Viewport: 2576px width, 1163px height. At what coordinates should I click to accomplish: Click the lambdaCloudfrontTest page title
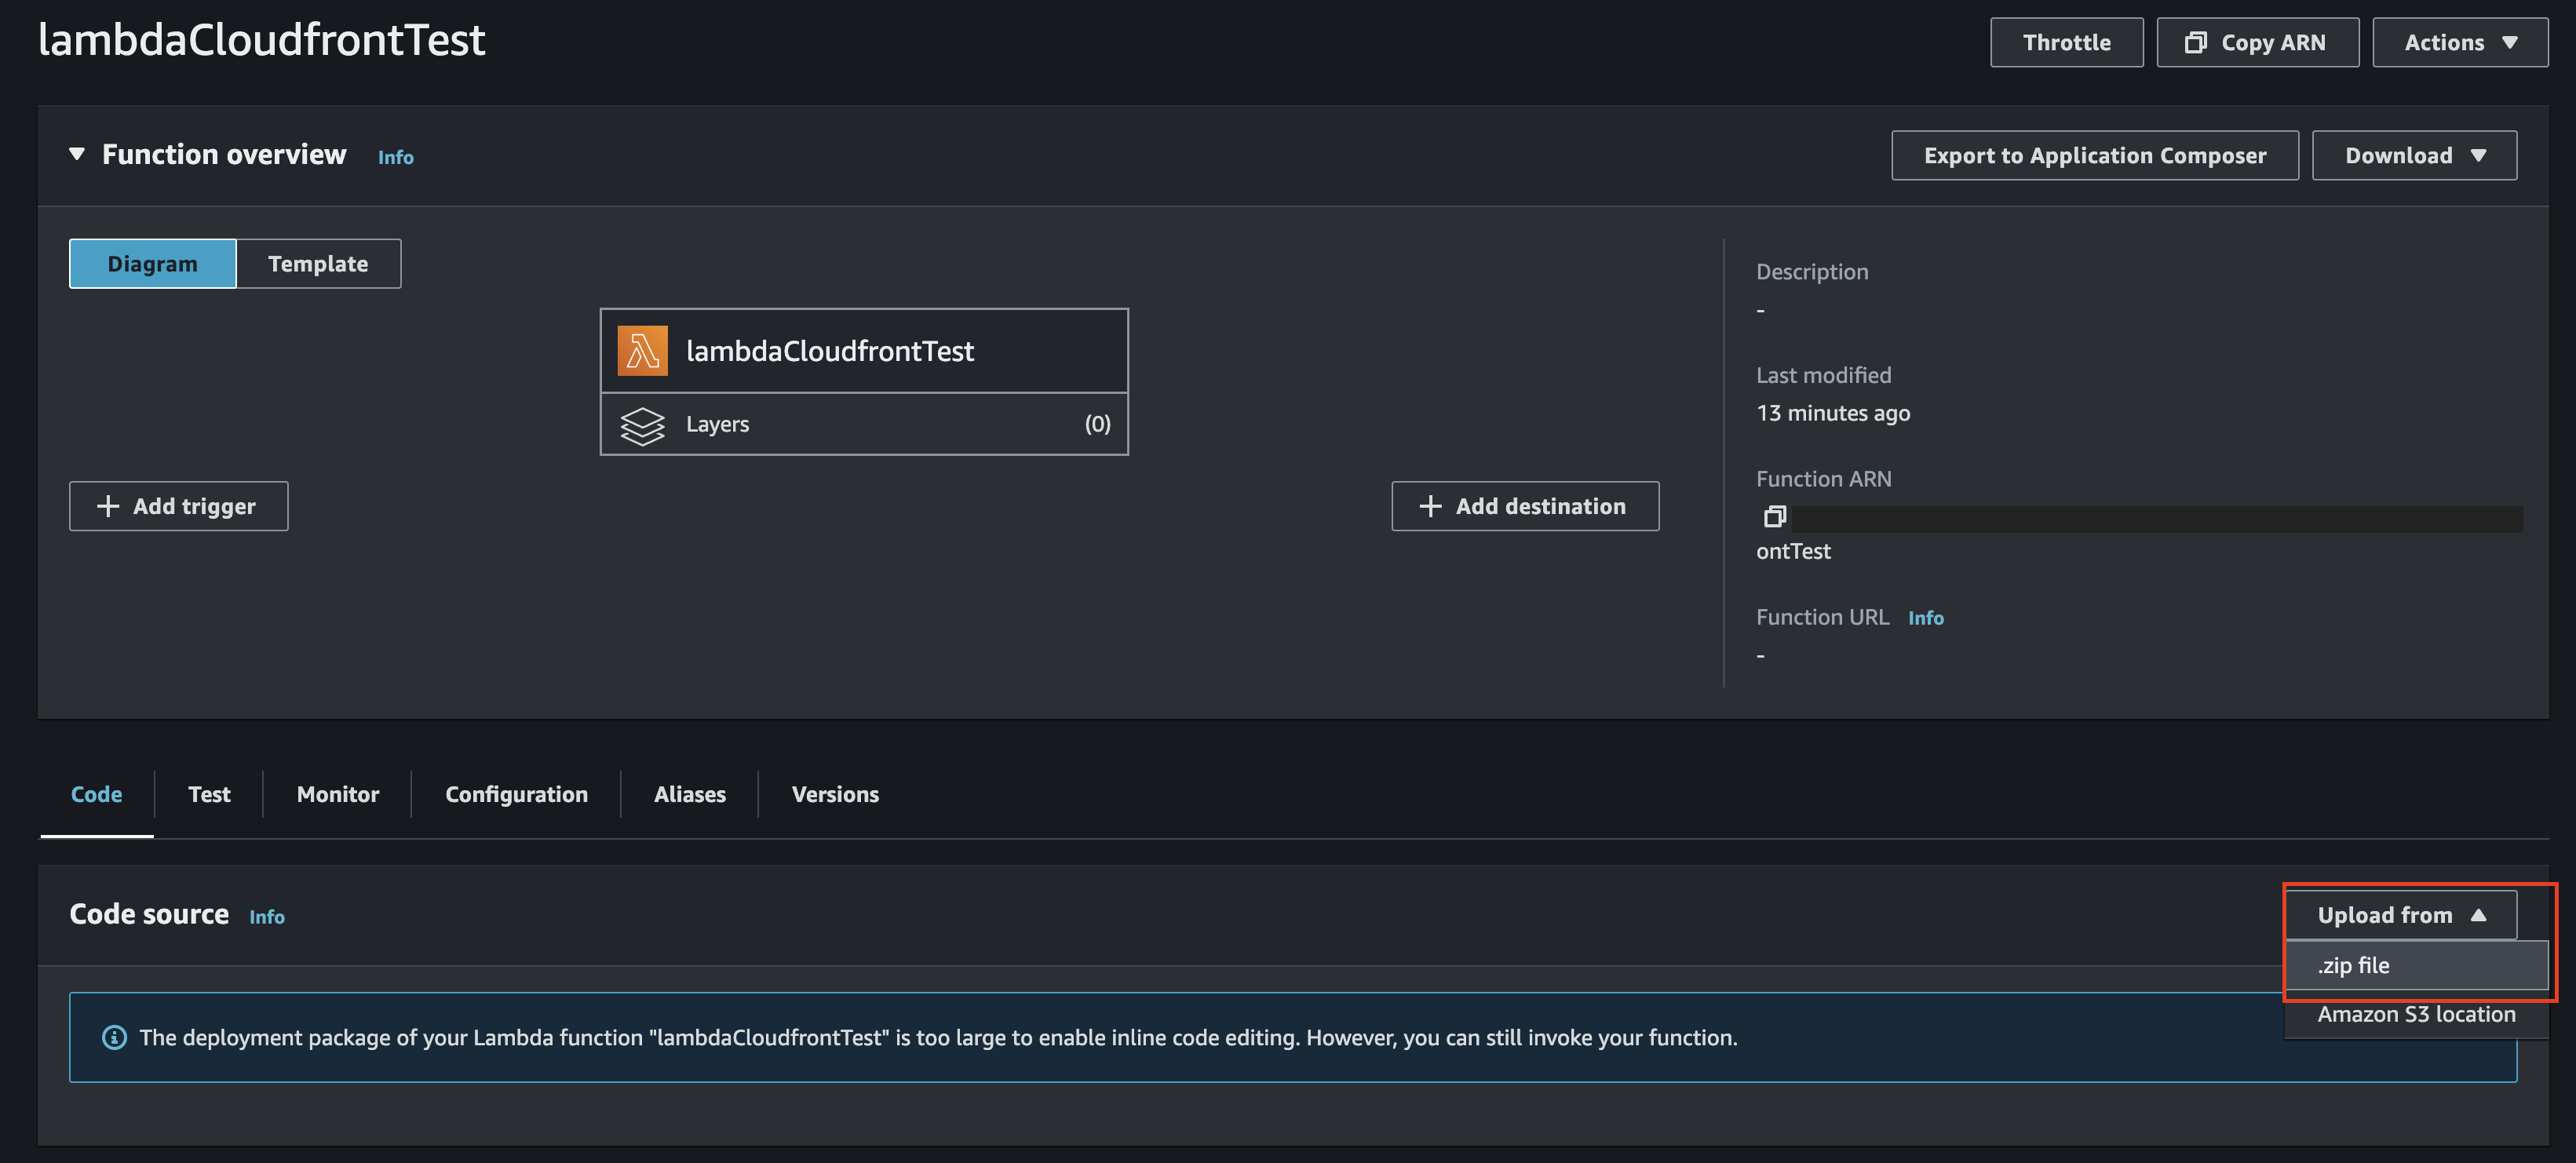coord(261,40)
